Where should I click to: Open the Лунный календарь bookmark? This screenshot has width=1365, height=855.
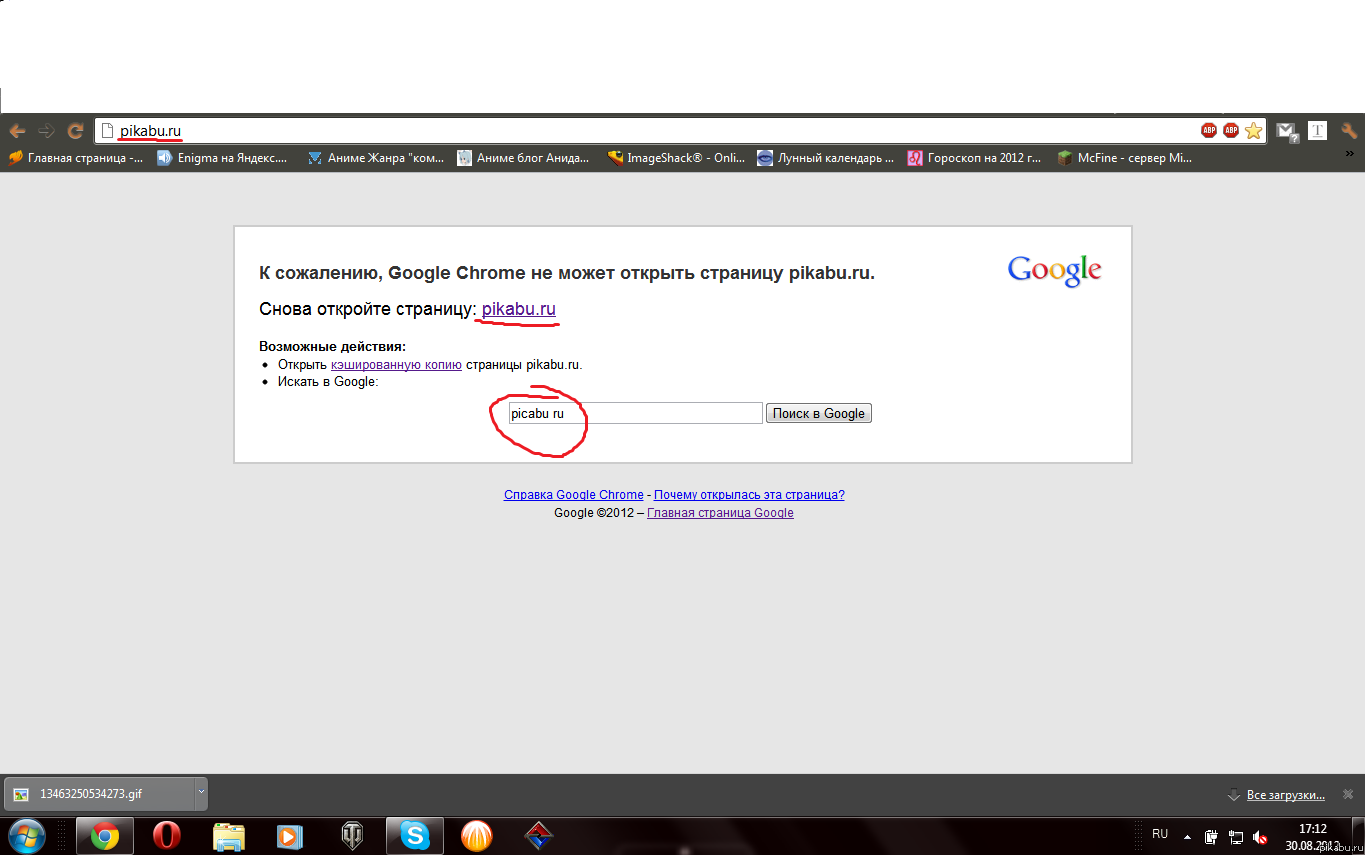(x=826, y=158)
